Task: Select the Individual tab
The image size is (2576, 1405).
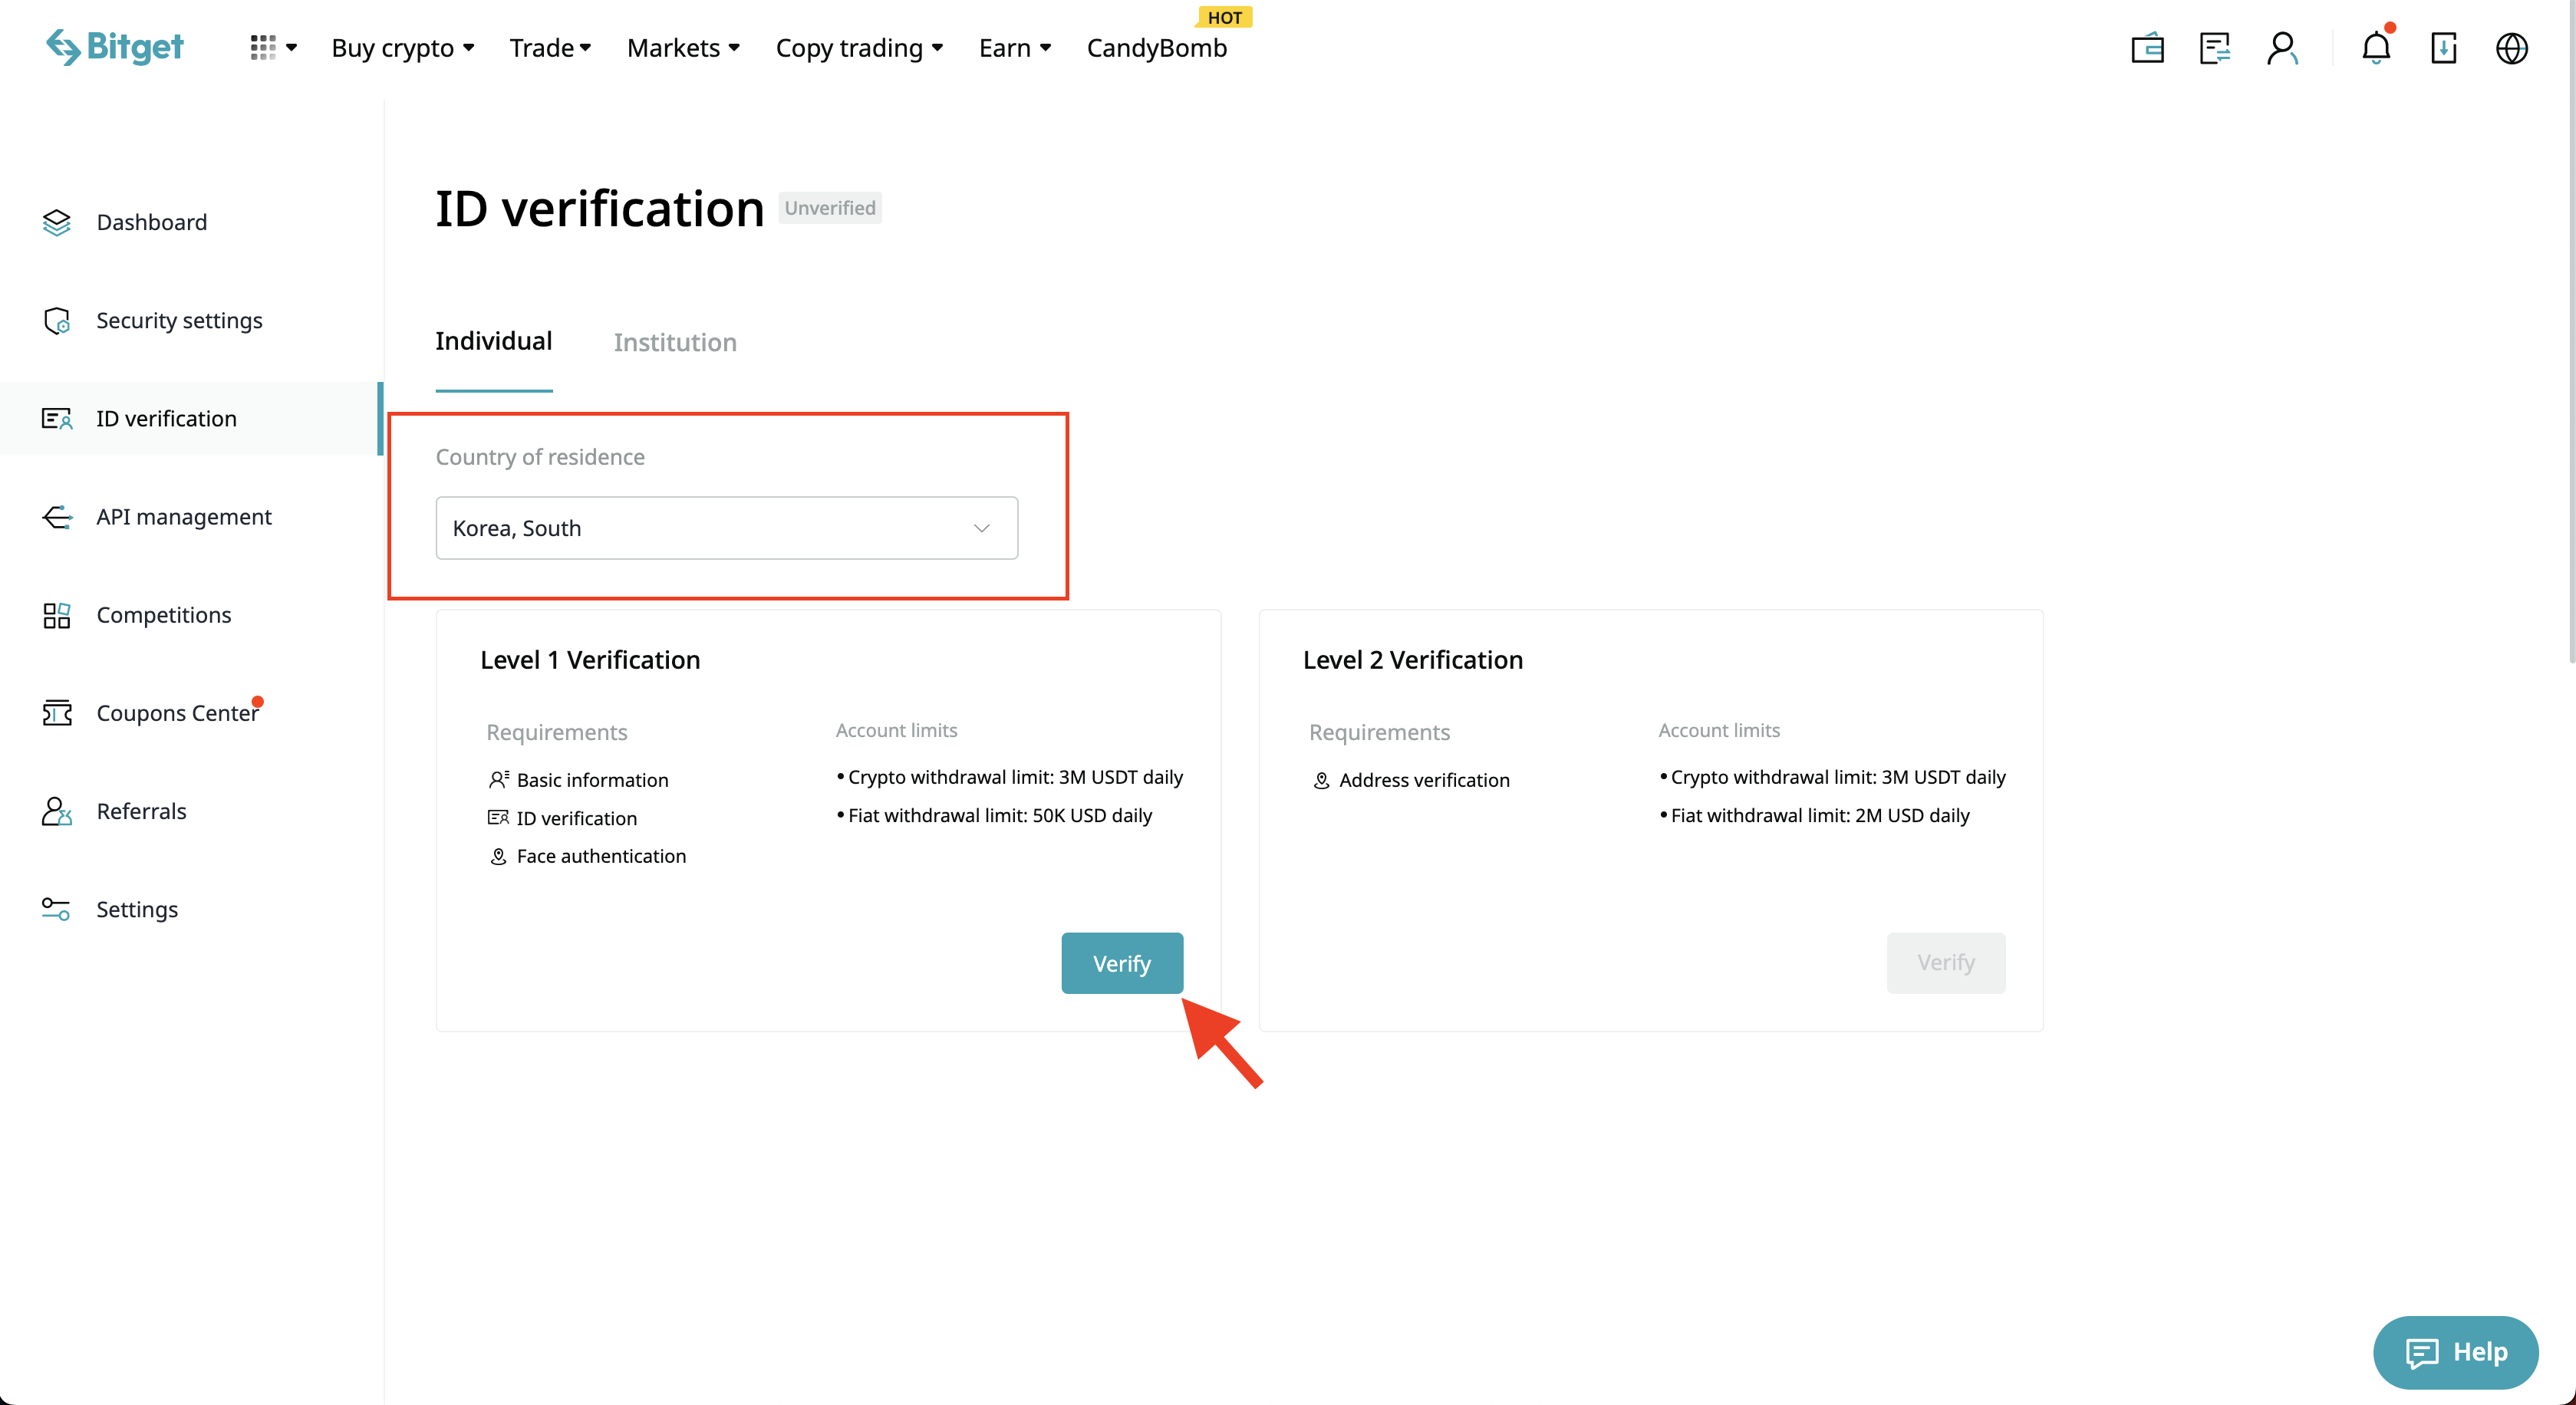Action: tap(493, 342)
